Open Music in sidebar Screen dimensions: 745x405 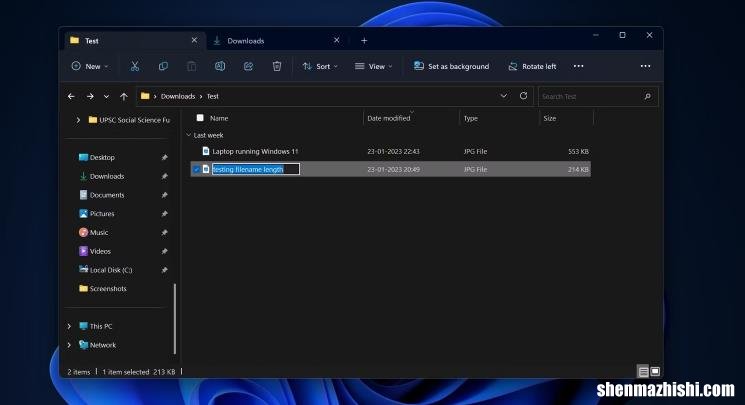coord(94,232)
